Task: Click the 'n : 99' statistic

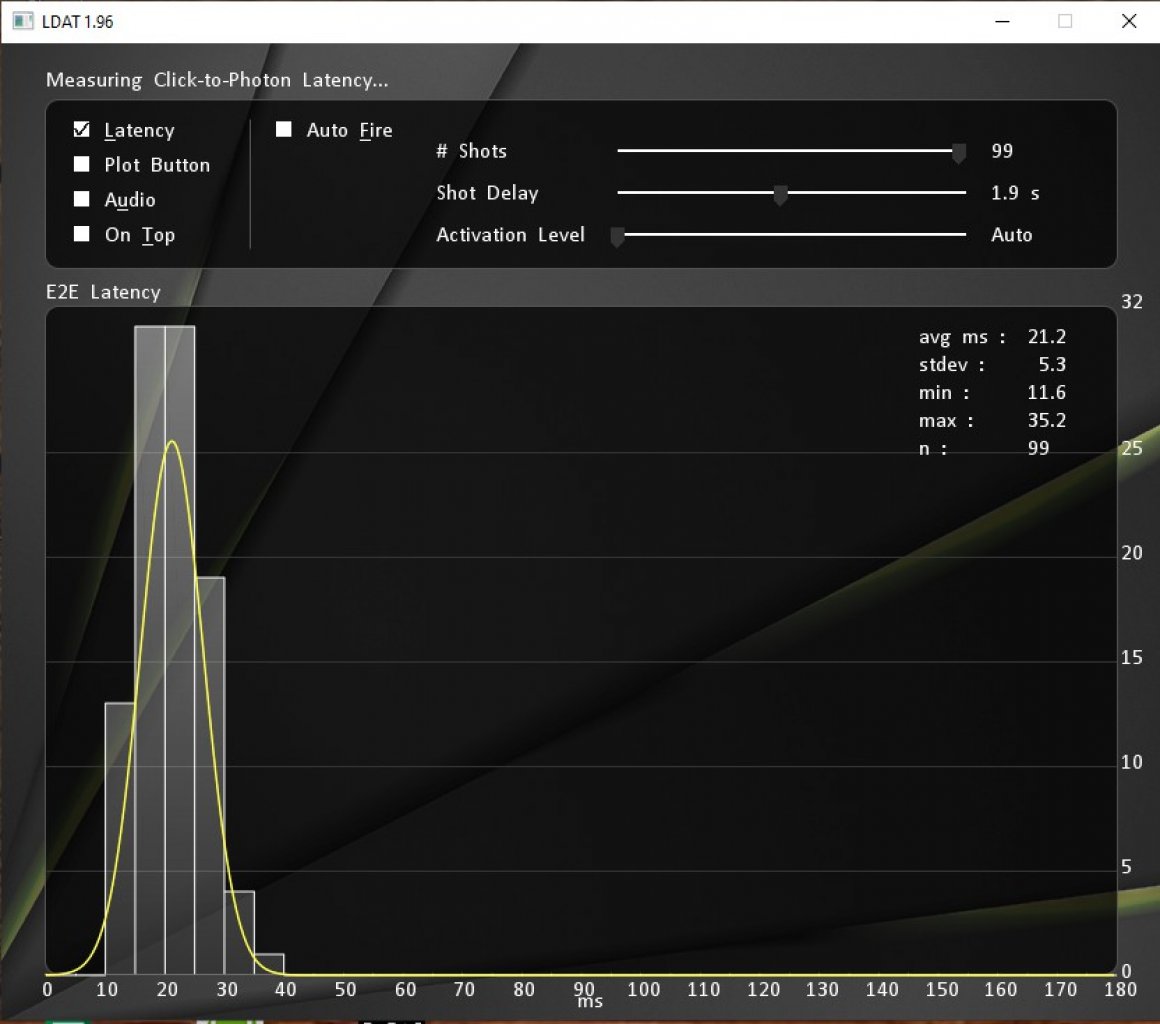Action: (x=984, y=448)
